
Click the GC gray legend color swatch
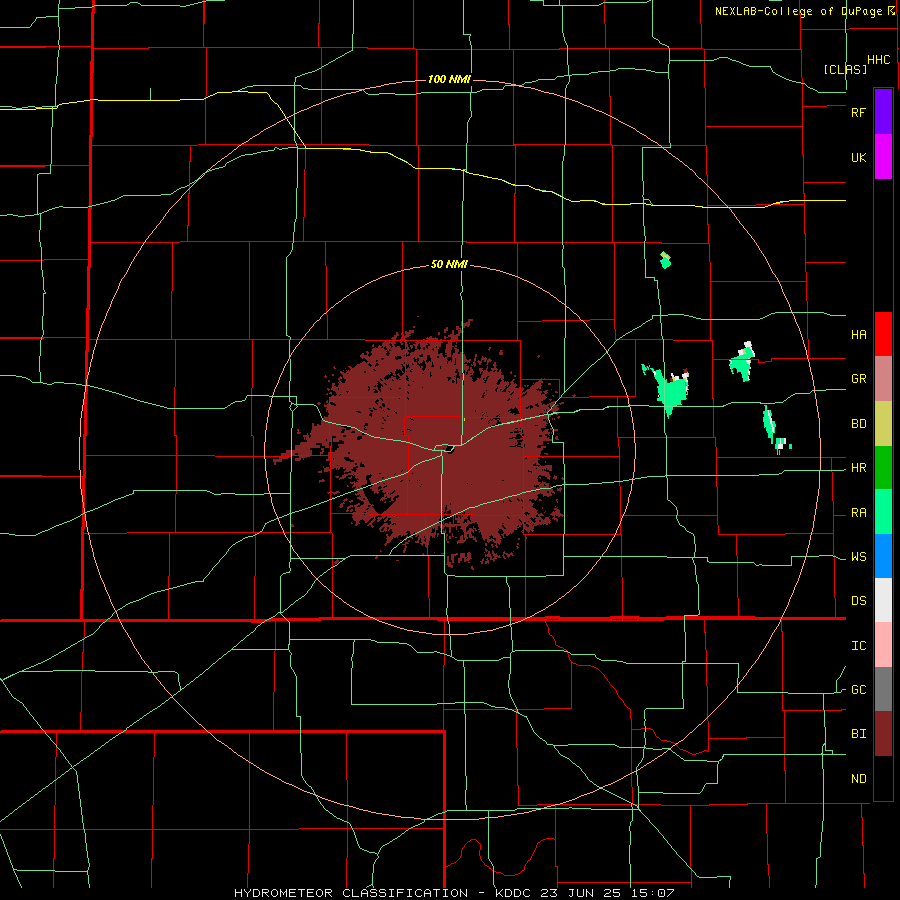click(x=883, y=689)
